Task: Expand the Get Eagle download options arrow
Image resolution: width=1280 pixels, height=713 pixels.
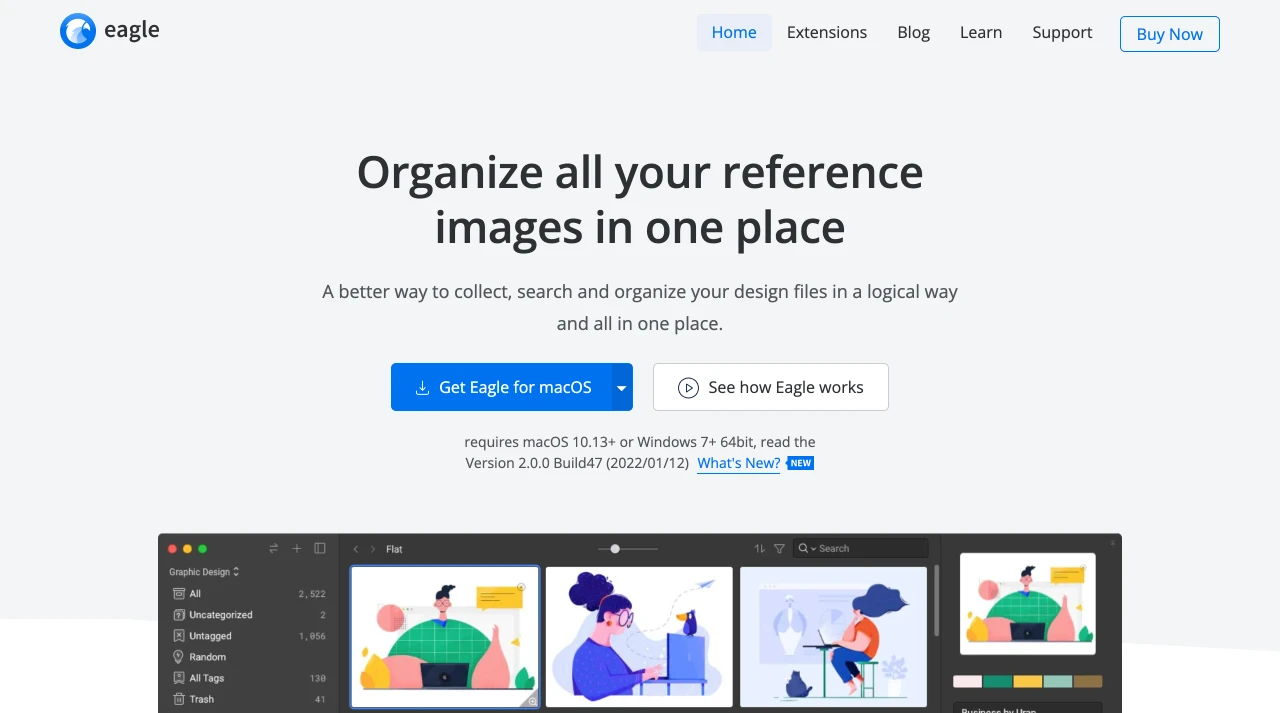Action: (621, 387)
